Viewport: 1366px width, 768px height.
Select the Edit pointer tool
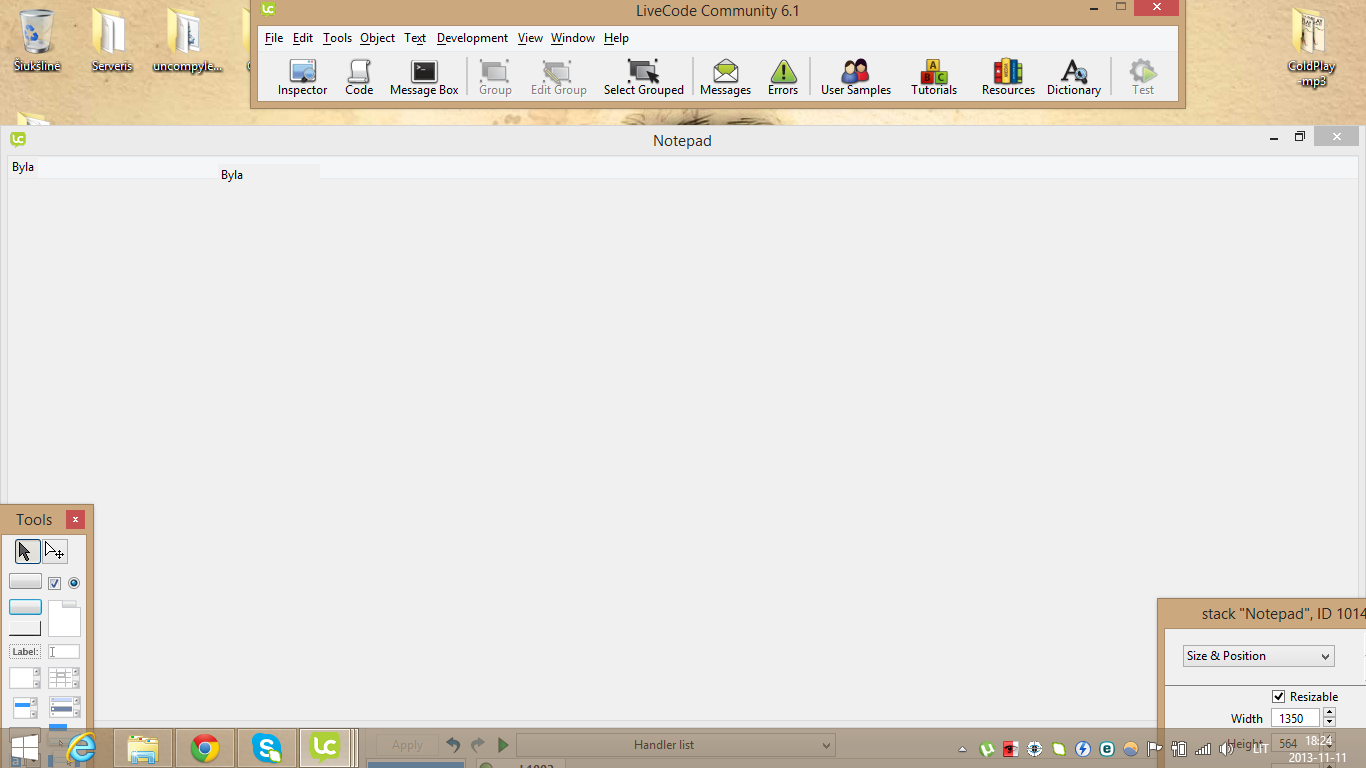(55, 551)
